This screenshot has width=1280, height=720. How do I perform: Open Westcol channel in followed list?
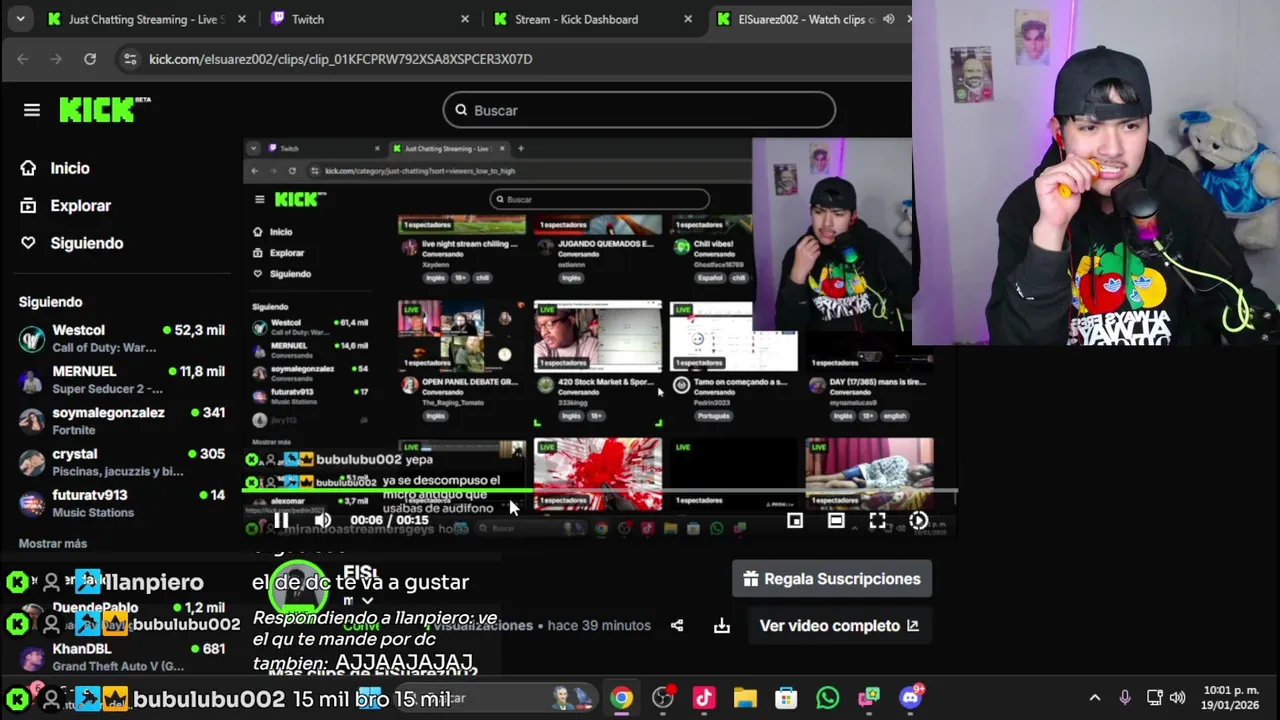122,338
